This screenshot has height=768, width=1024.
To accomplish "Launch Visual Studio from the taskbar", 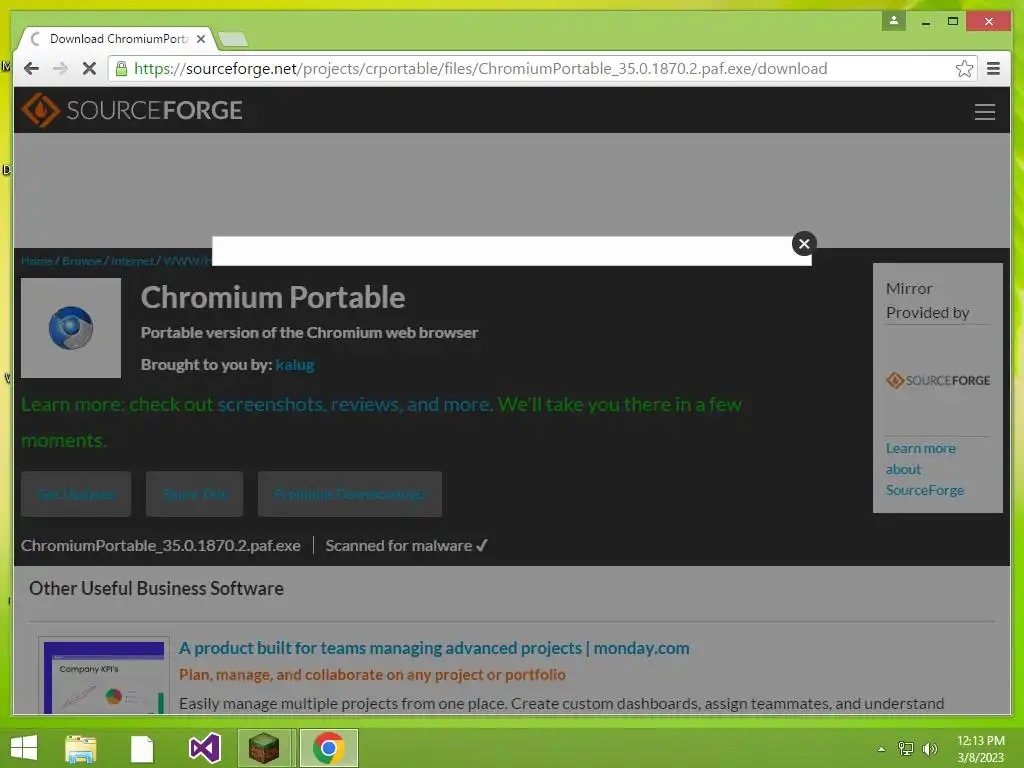I will [204, 748].
